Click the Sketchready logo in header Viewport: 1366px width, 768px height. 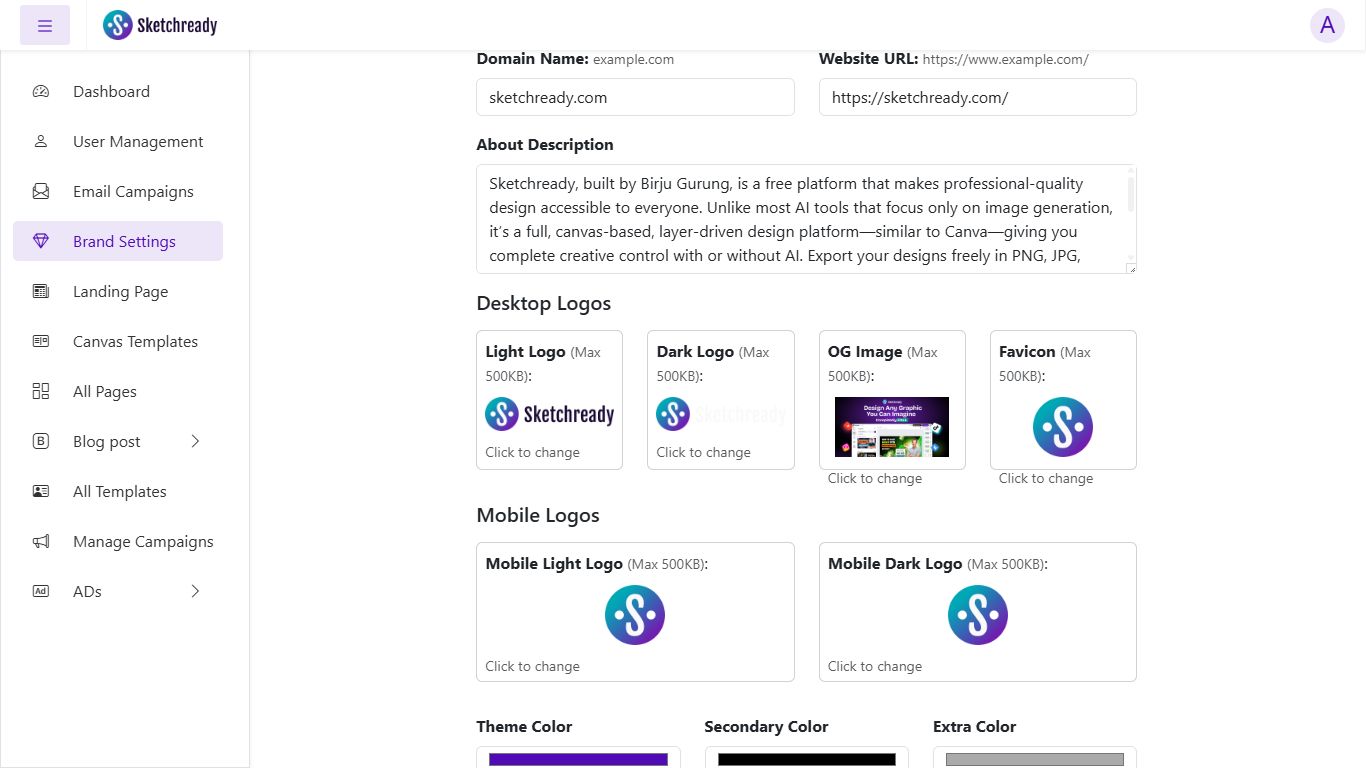[160, 25]
